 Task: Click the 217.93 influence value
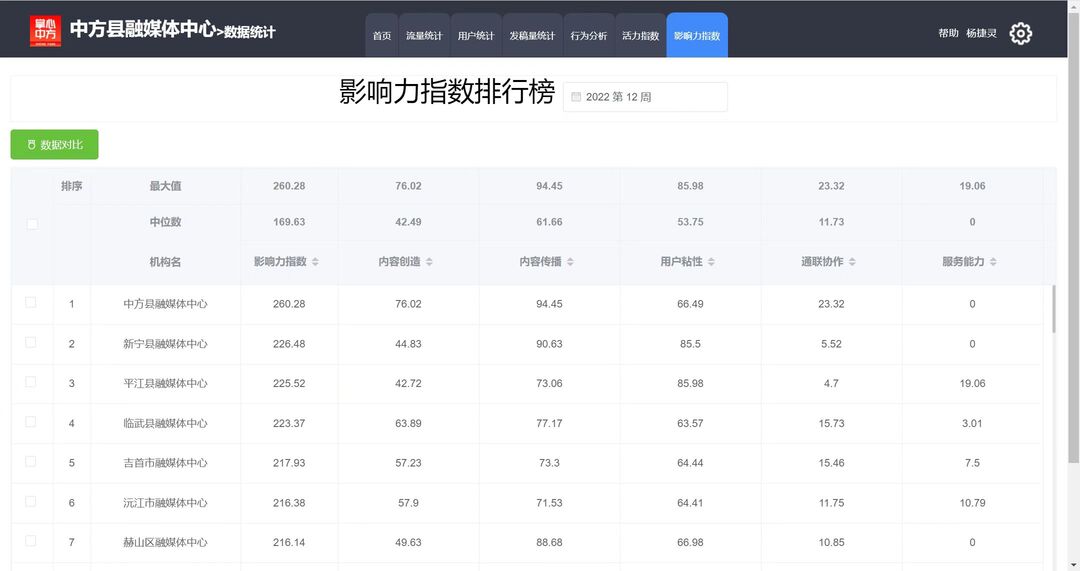(289, 463)
